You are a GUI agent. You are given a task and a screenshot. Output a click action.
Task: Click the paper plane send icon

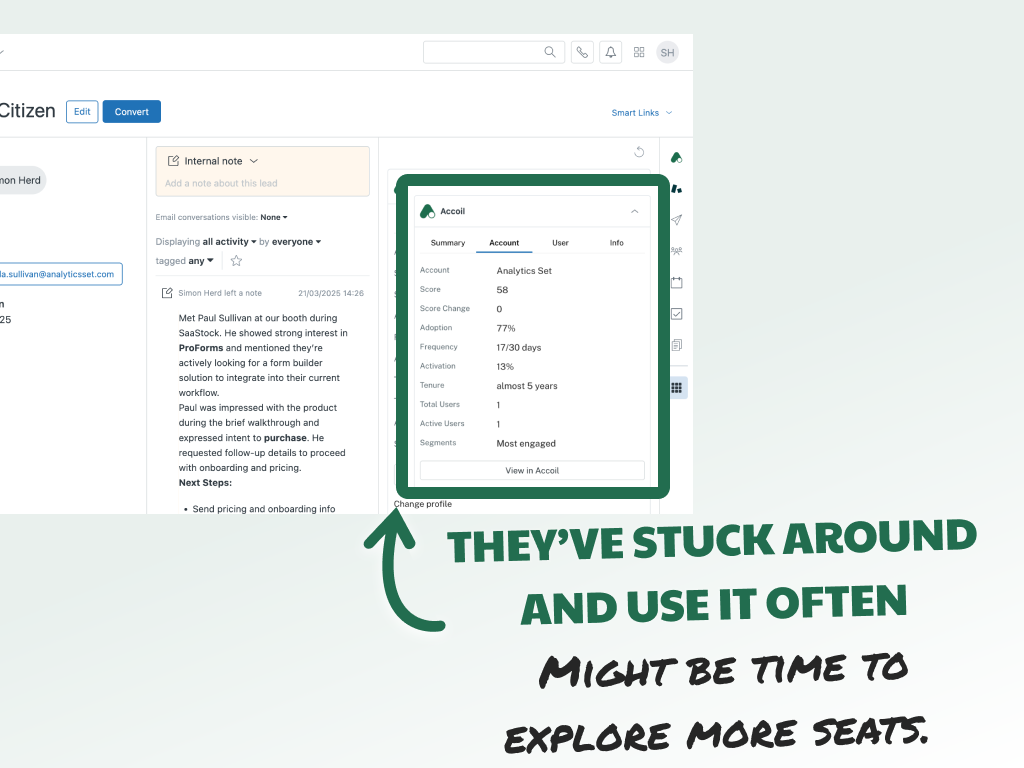tap(677, 220)
